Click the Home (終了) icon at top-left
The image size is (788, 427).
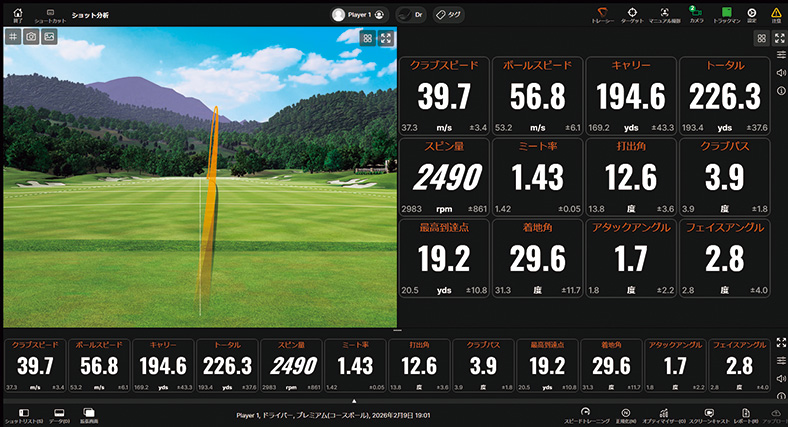[17, 13]
